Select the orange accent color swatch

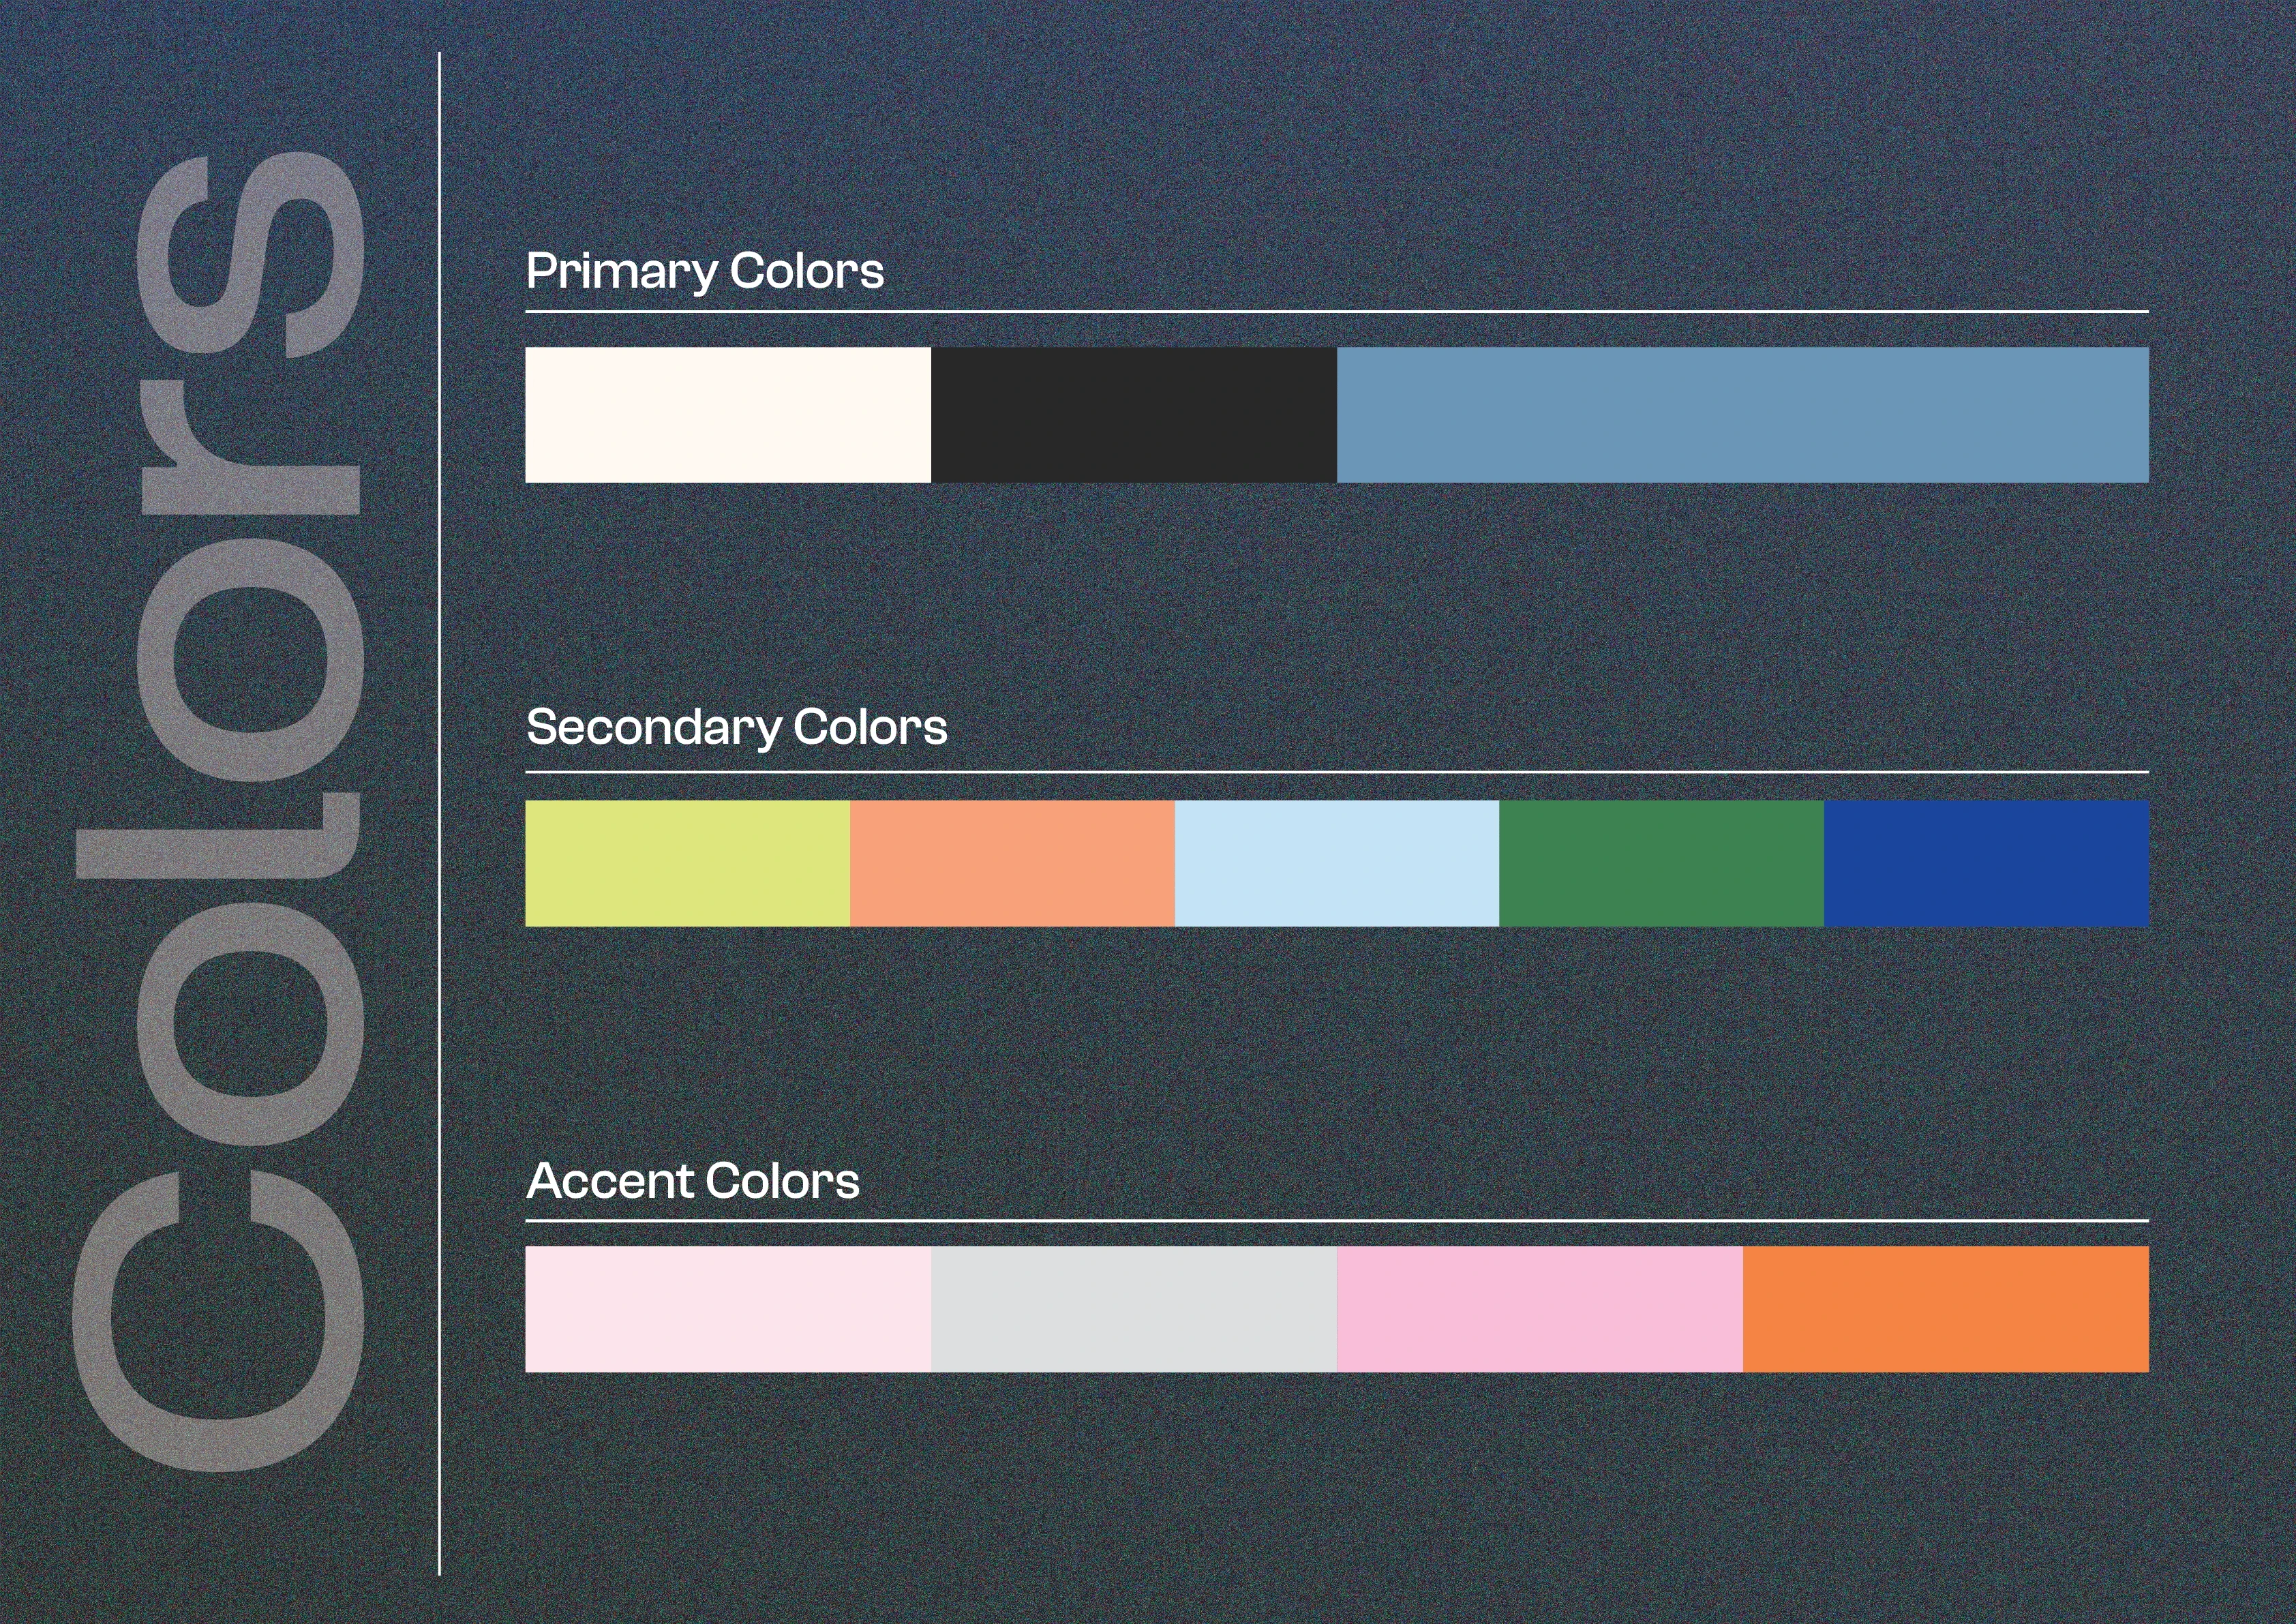[x=1945, y=1309]
